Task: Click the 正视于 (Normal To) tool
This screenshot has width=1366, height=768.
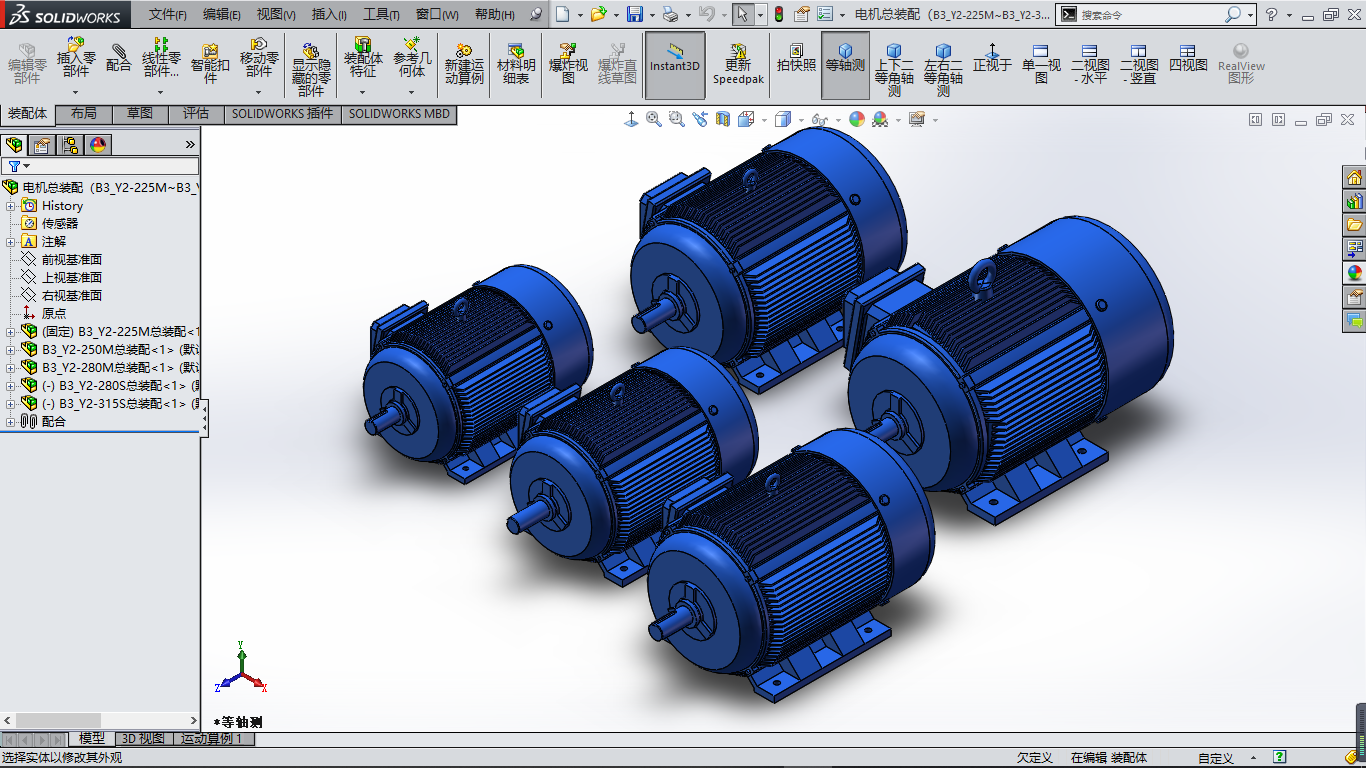Action: [x=992, y=57]
